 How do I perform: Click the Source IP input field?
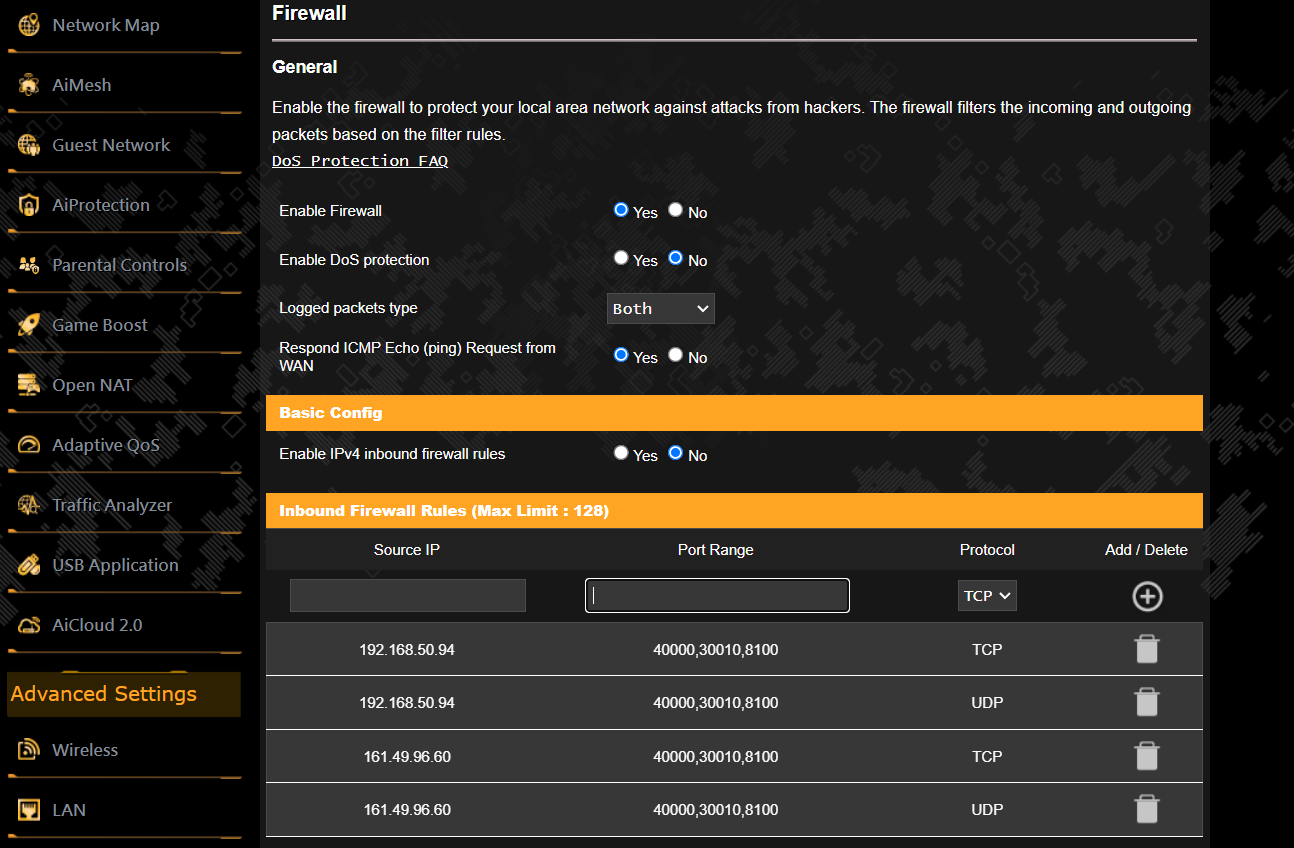click(x=407, y=595)
